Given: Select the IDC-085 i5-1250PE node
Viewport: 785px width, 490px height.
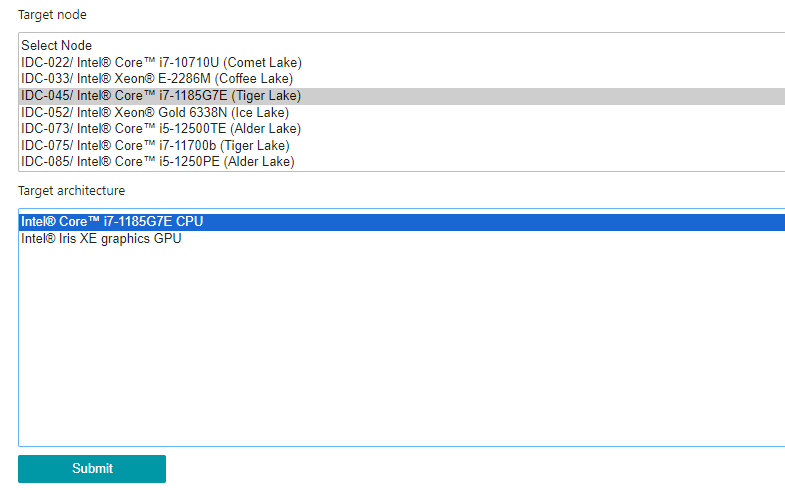Looking at the screenshot, I should click(x=158, y=162).
